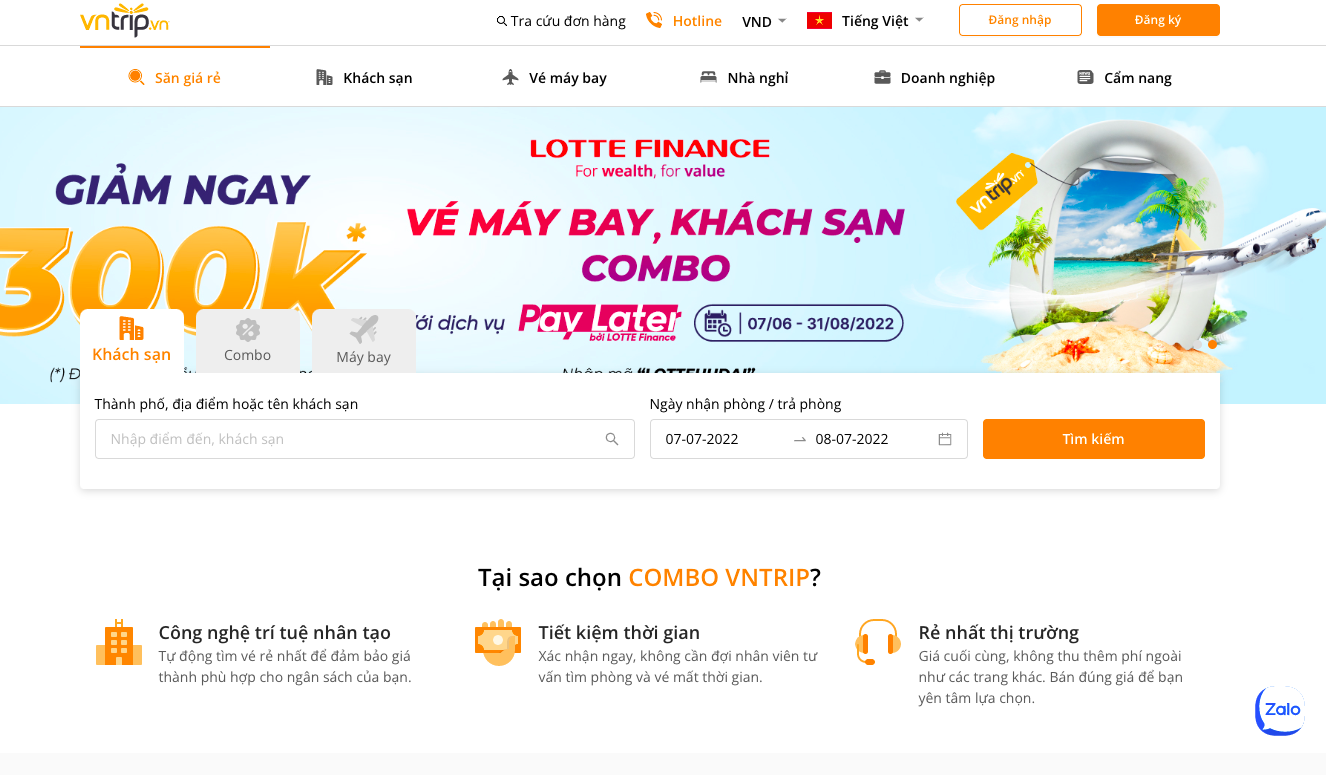Switch to the Máy bay tab
Image resolution: width=1326 pixels, height=775 pixels.
[x=363, y=341]
